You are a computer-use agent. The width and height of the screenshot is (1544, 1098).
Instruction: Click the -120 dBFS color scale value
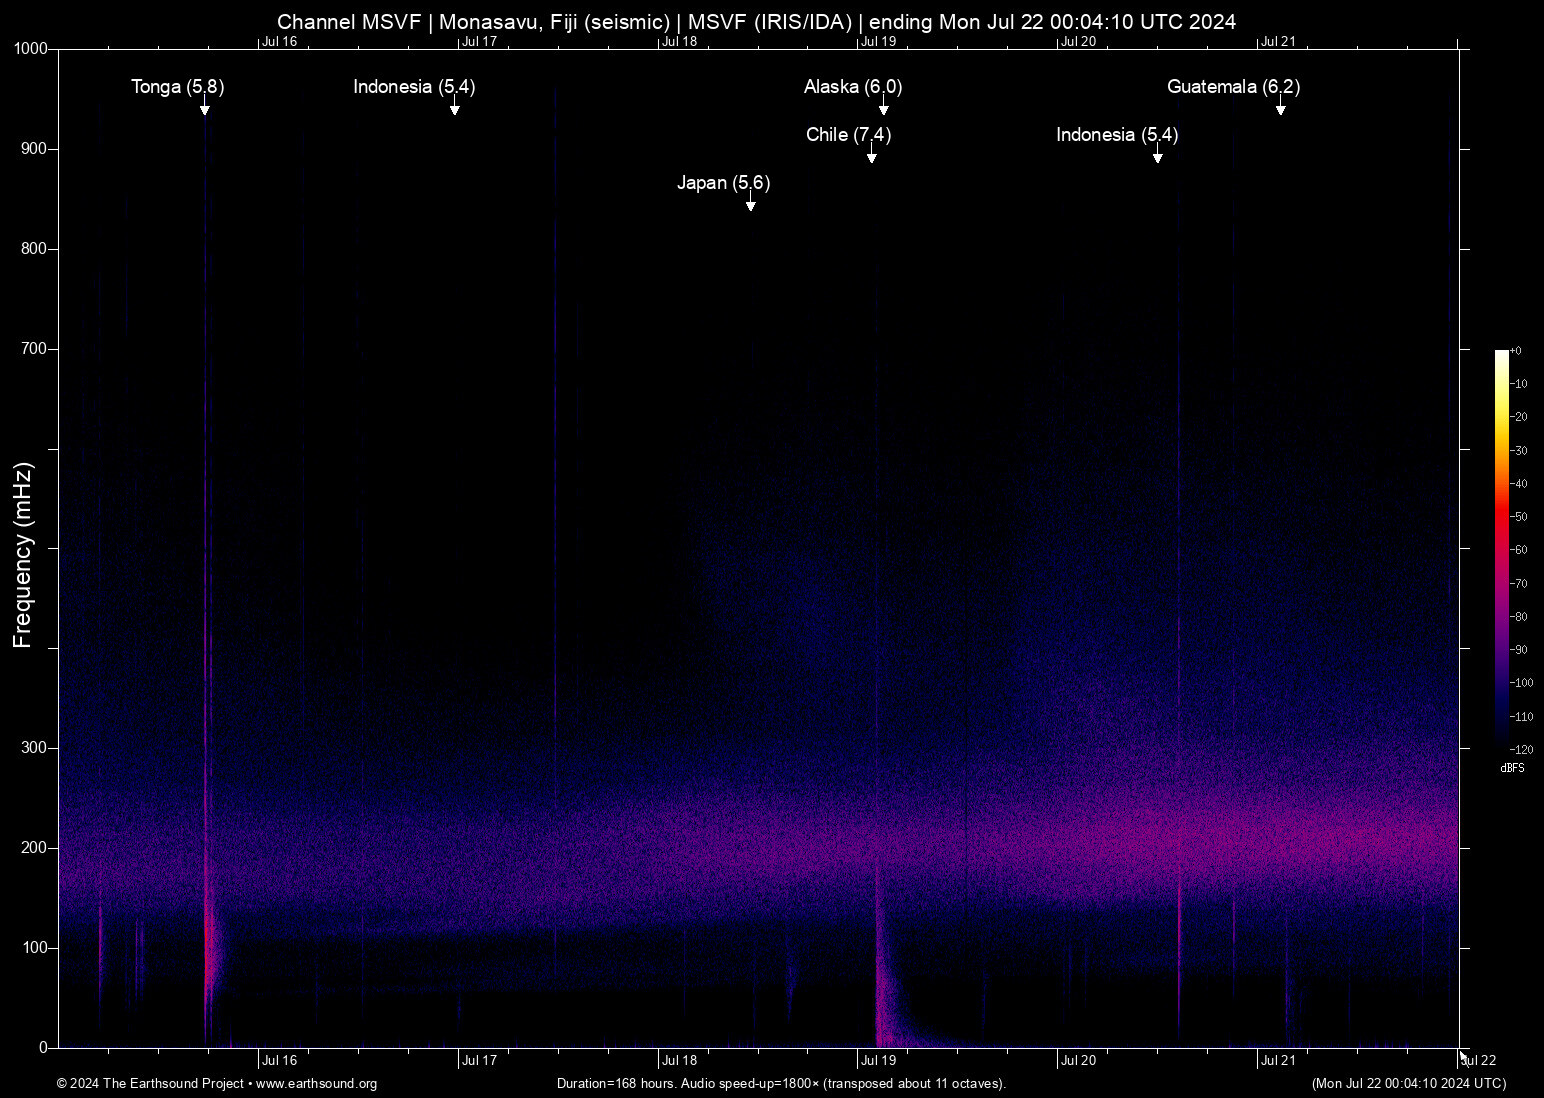click(1522, 750)
